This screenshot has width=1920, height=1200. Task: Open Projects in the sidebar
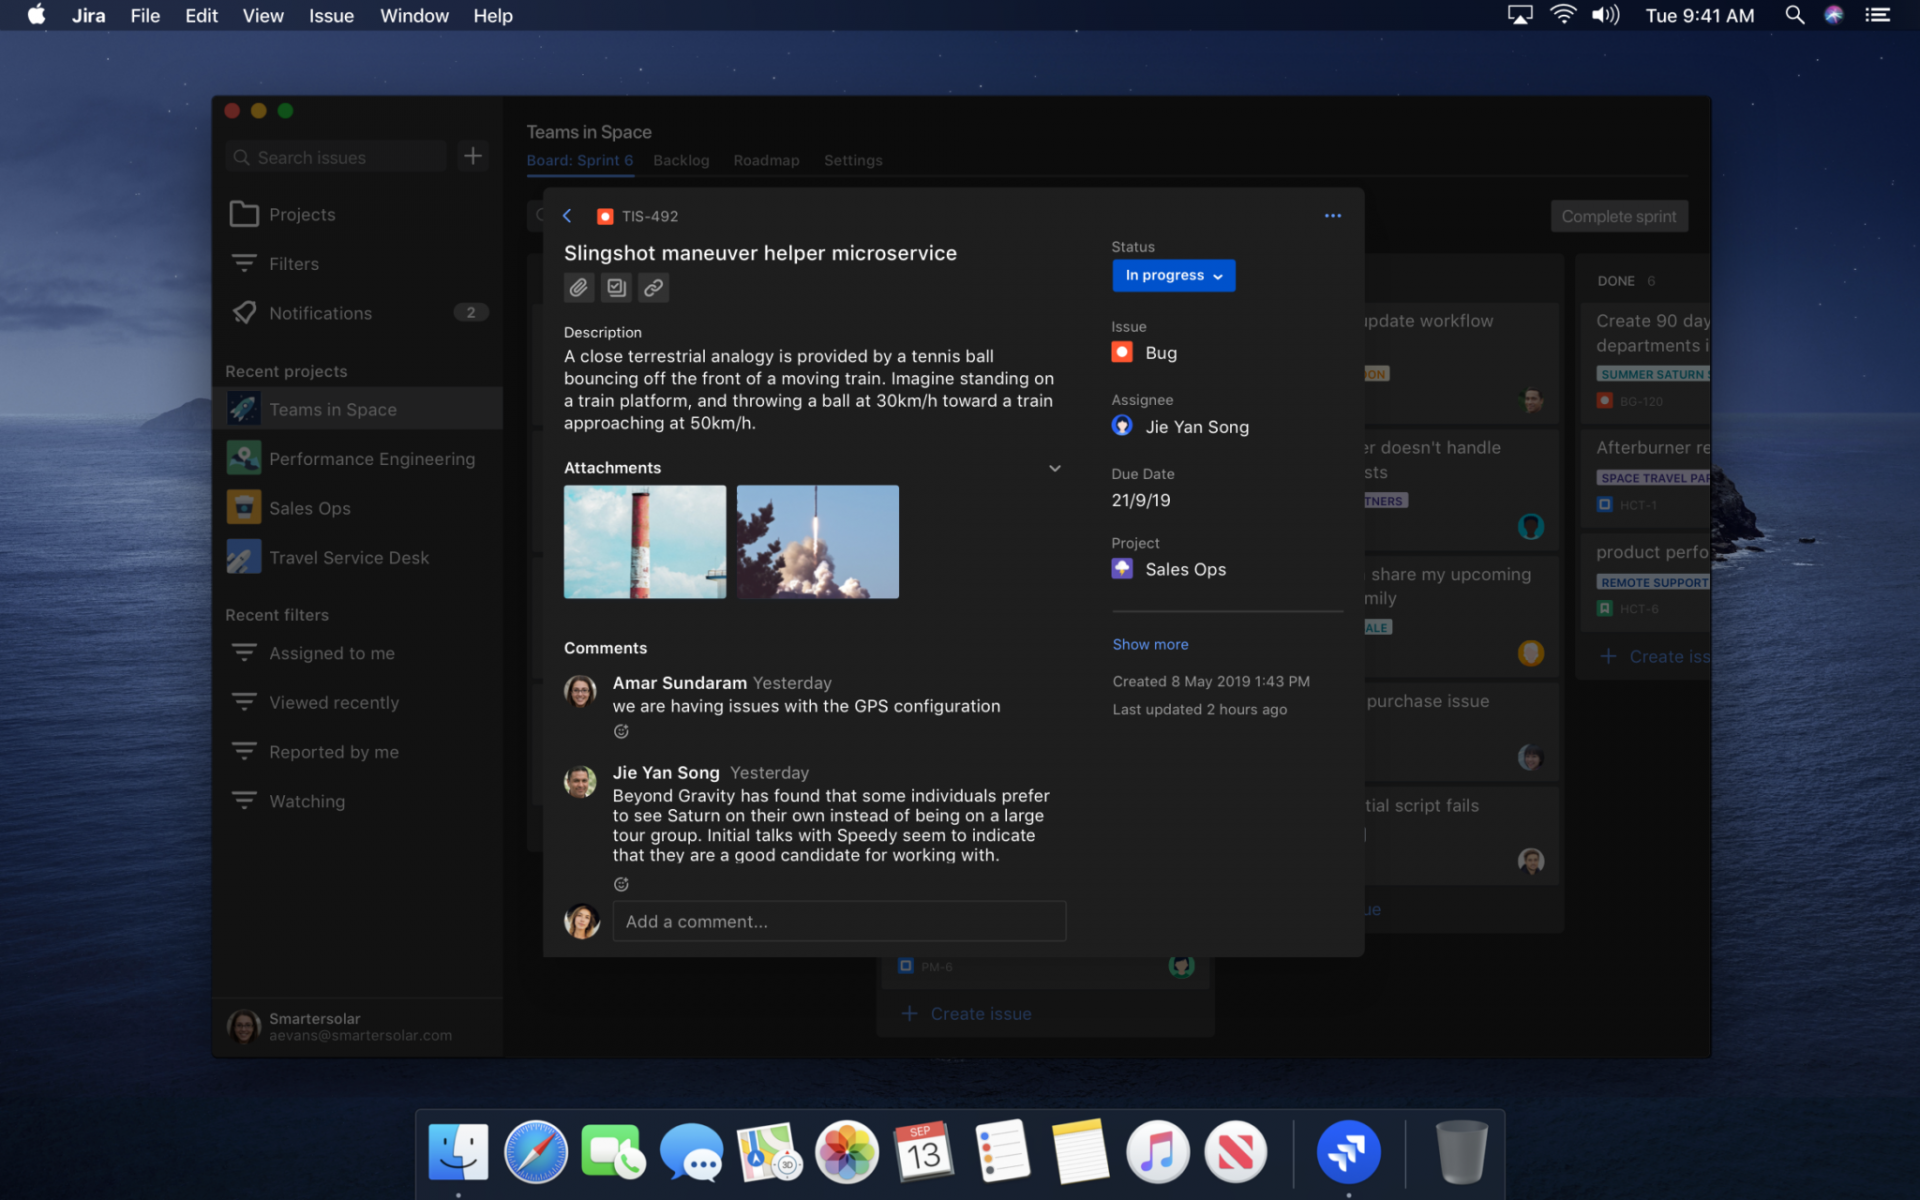point(357,214)
